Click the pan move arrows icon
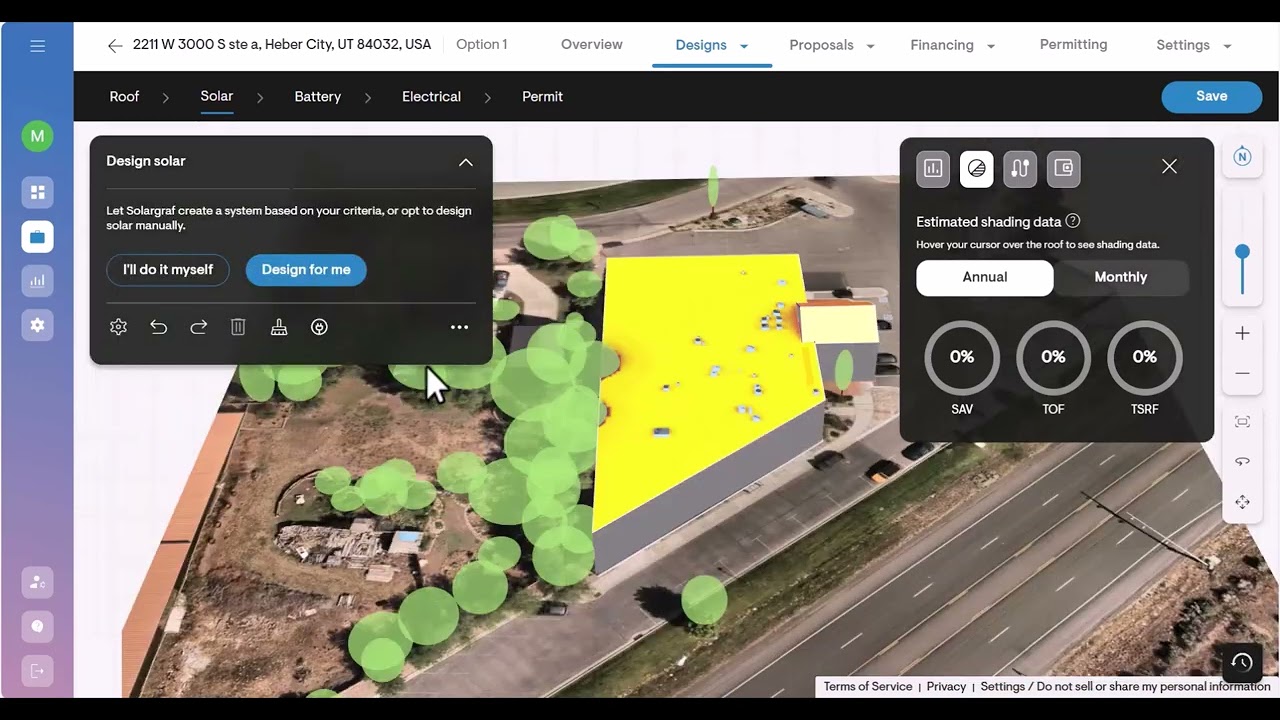The width and height of the screenshot is (1280, 720). click(x=1242, y=502)
